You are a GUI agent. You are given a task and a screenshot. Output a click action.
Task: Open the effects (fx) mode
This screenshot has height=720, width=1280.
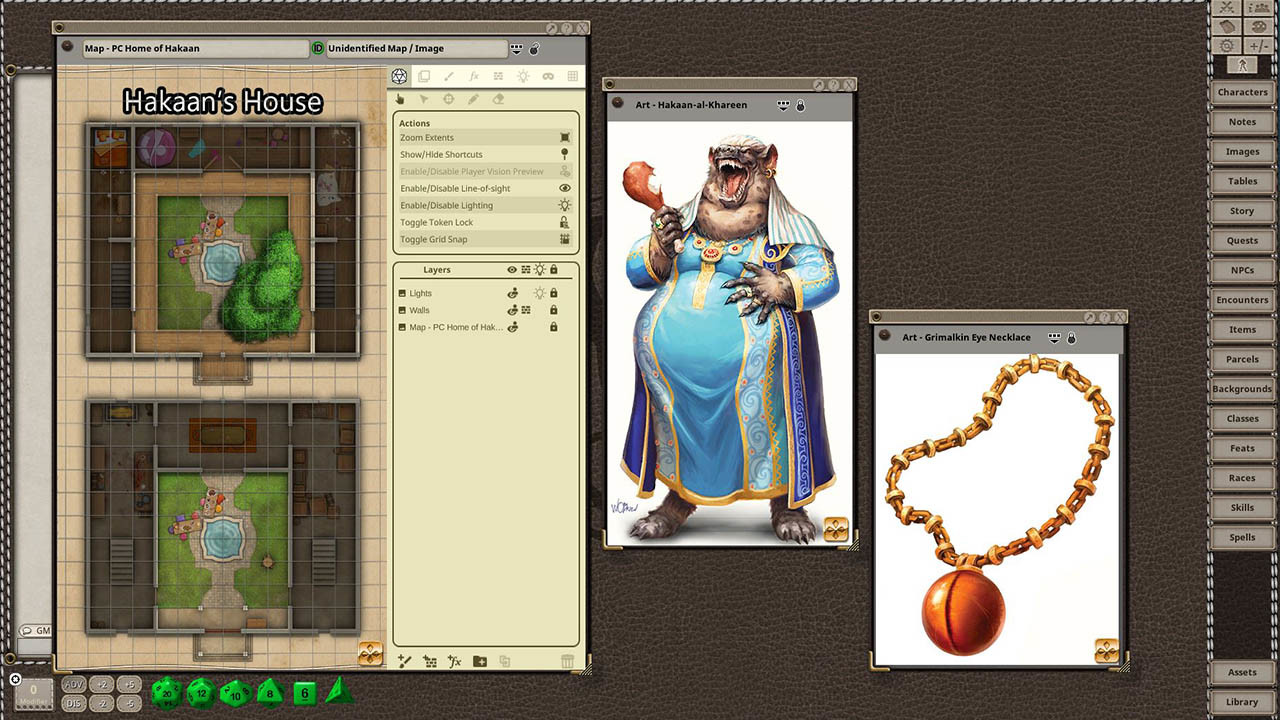475,75
